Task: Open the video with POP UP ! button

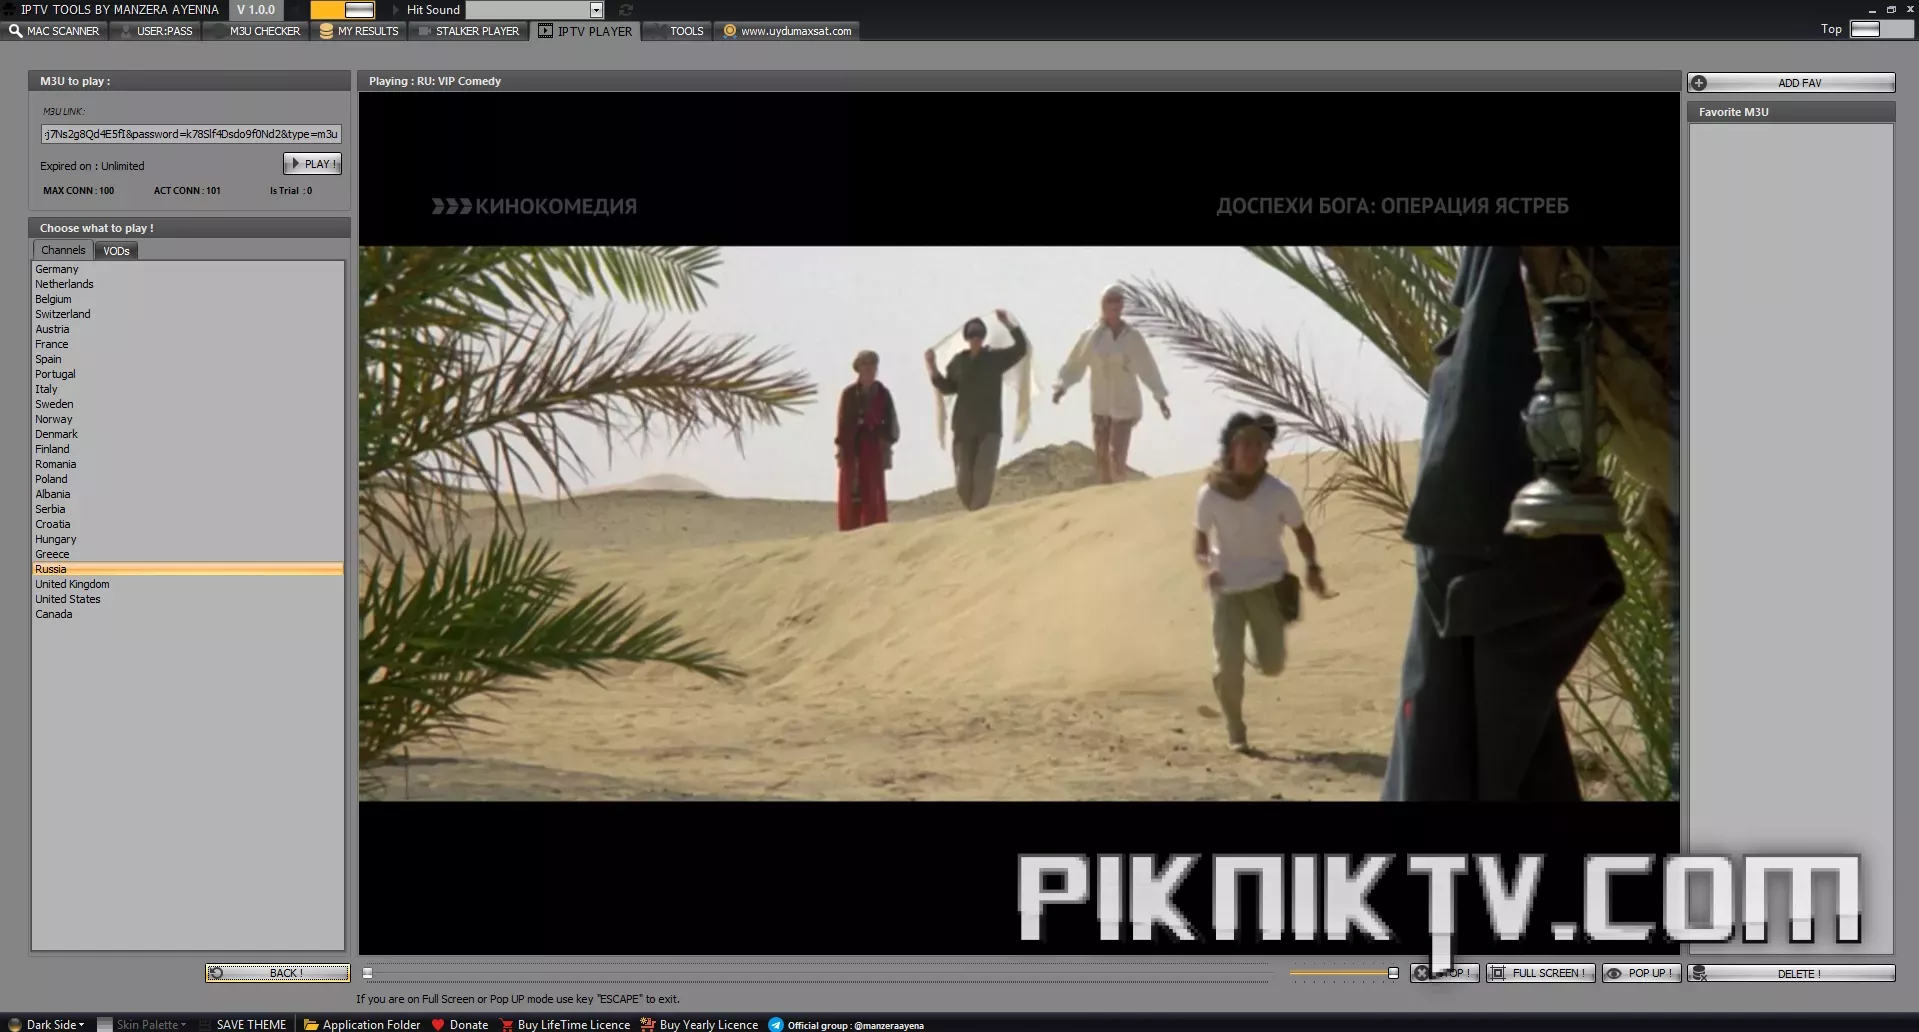Action: click(x=1641, y=973)
